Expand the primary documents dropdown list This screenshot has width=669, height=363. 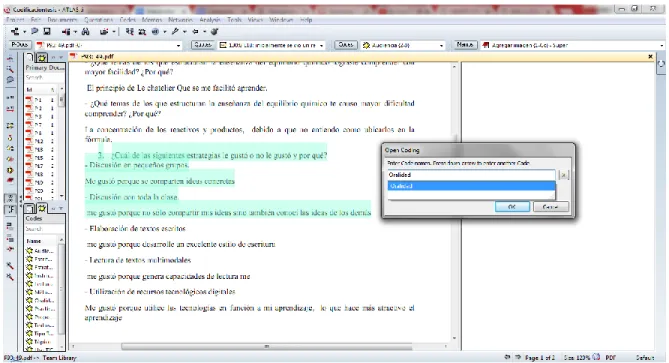[178, 45]
